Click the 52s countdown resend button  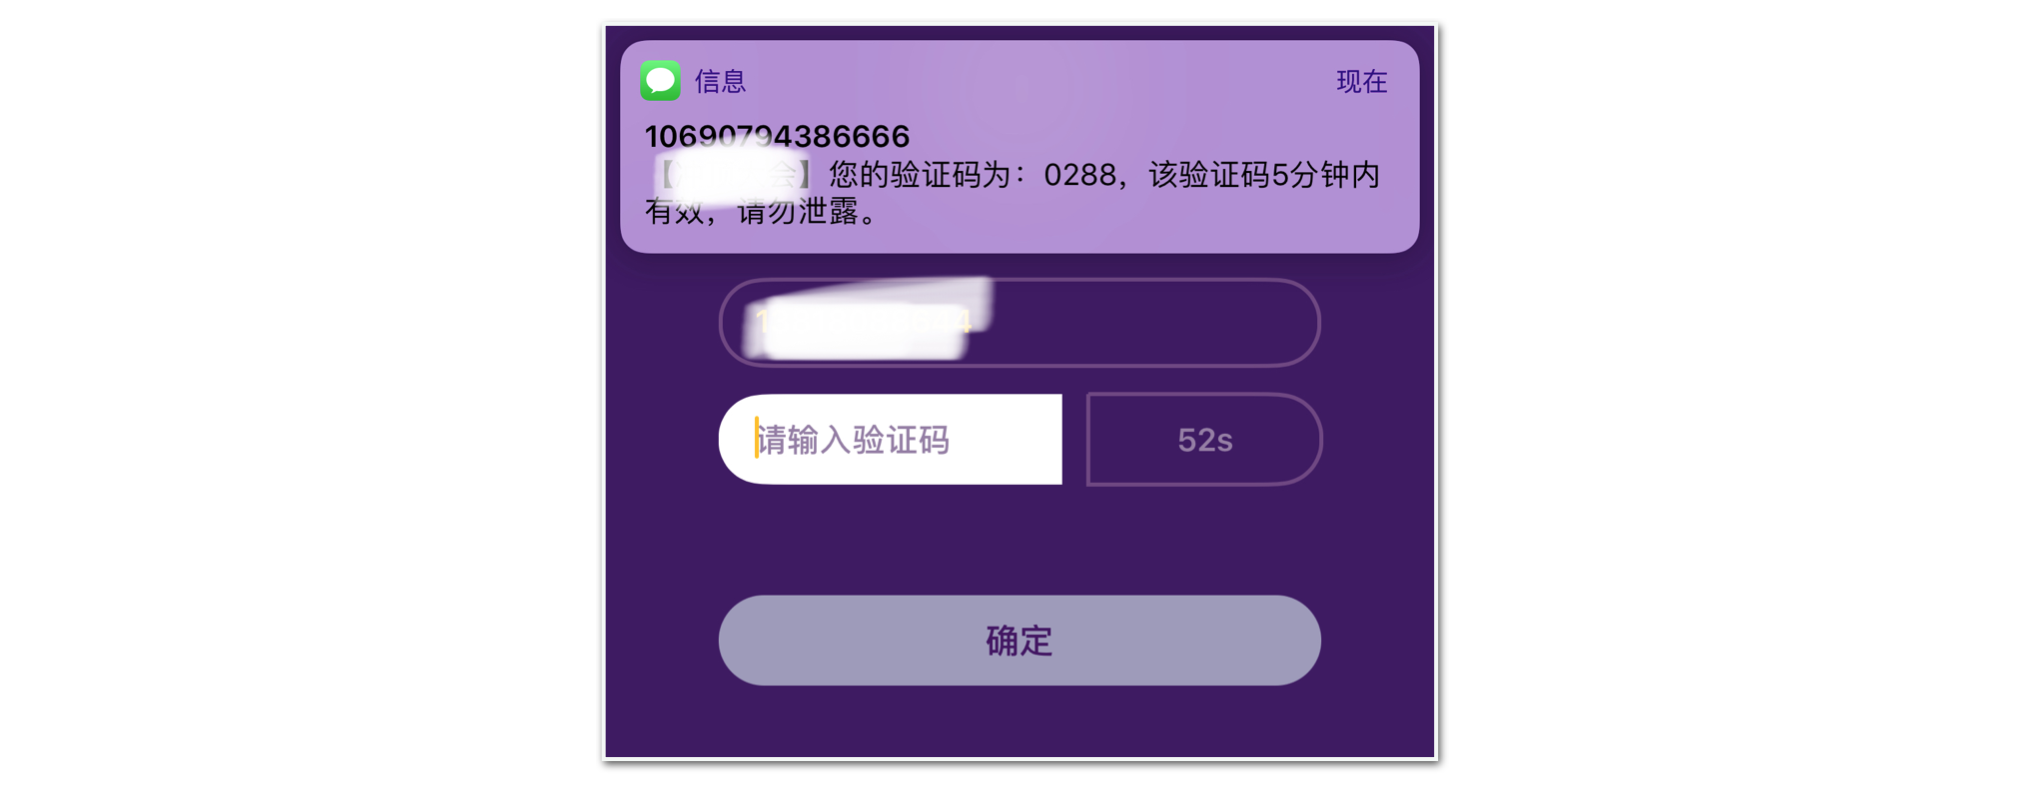click(x=1204, y=439)
